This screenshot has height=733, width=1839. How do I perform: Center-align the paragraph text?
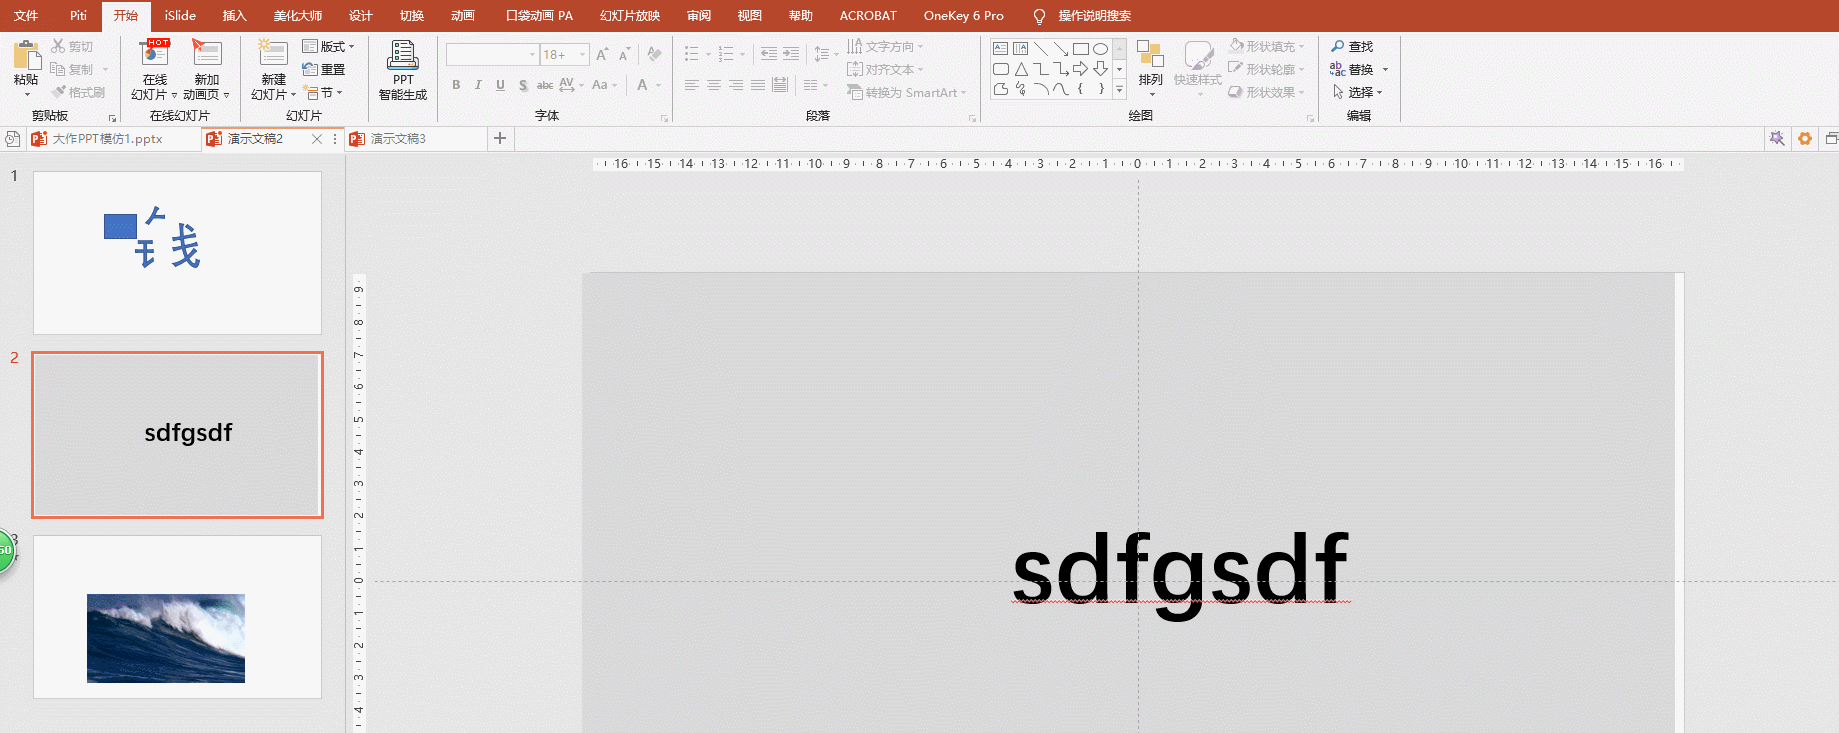click(714, 85)
